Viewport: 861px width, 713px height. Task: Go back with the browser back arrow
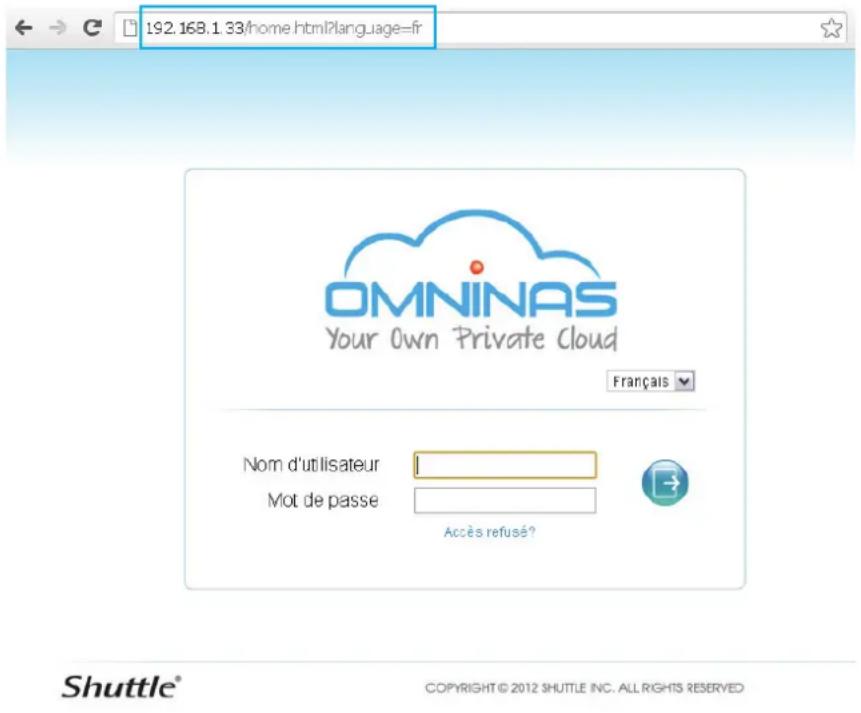24,27
